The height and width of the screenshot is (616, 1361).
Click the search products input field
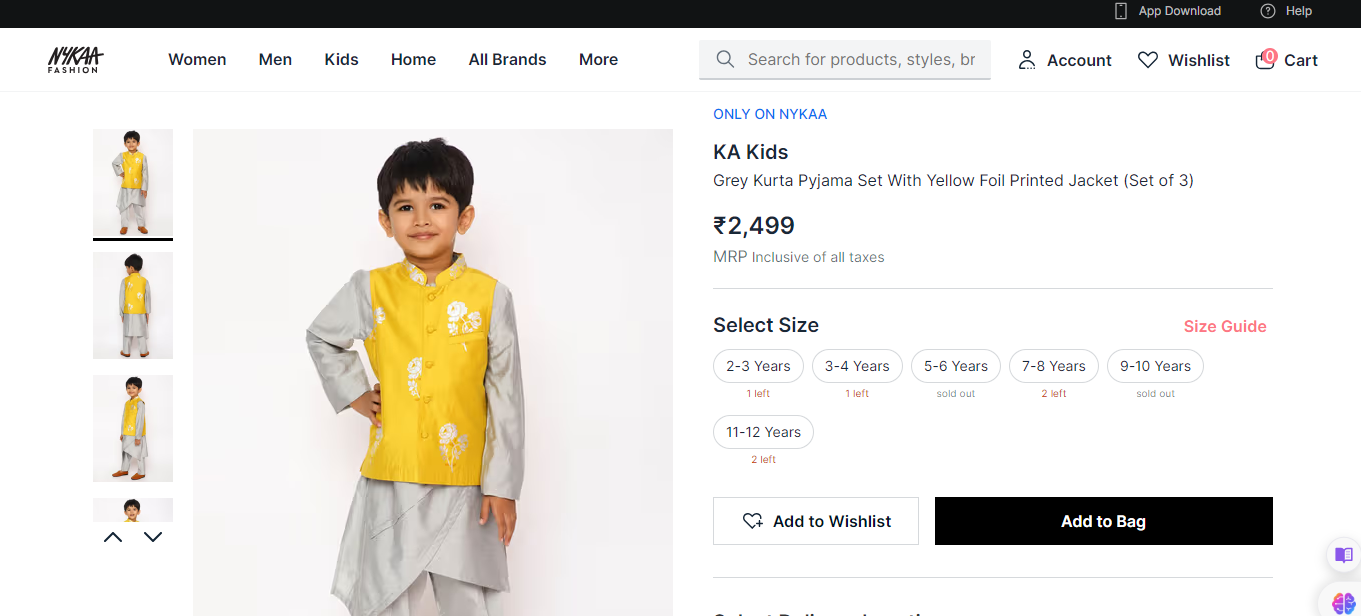[x=861, y=60]
